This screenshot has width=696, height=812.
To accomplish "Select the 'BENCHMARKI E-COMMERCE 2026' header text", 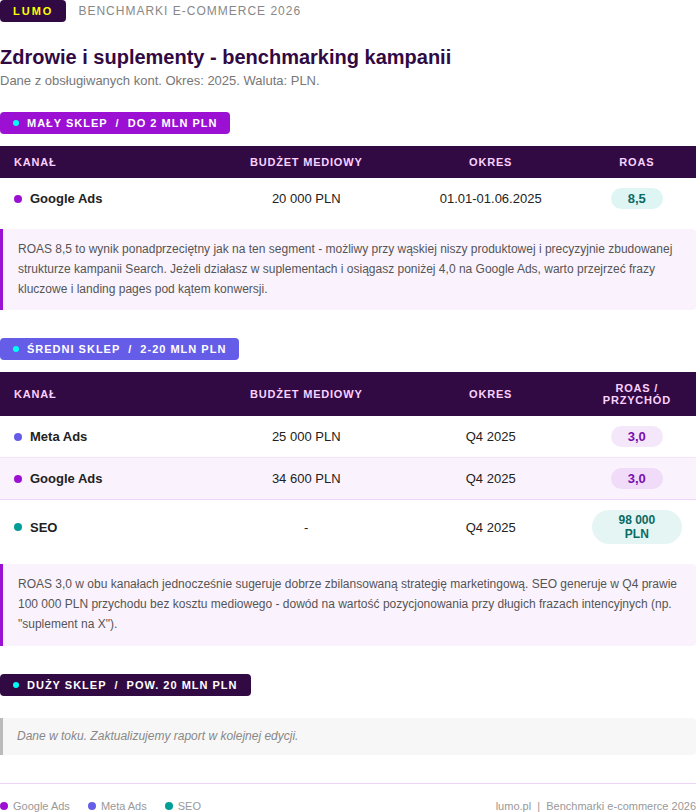I will [x=189, y=11].
